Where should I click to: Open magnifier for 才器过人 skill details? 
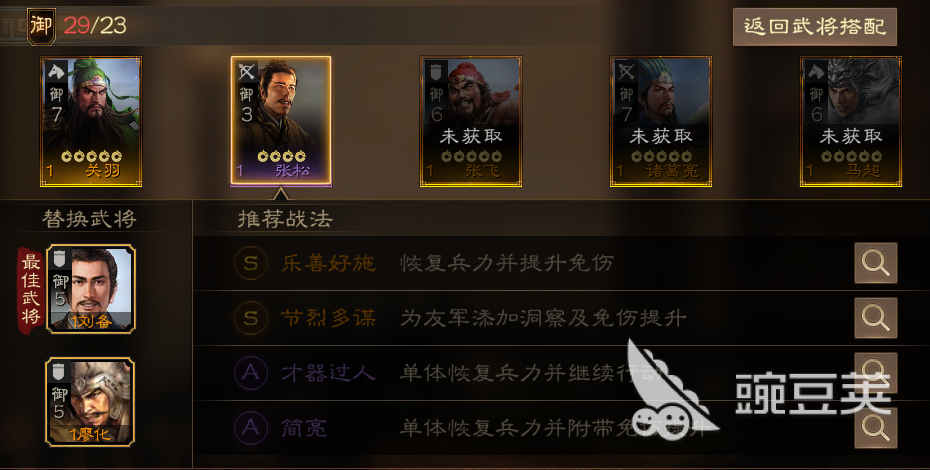(875, 373)
